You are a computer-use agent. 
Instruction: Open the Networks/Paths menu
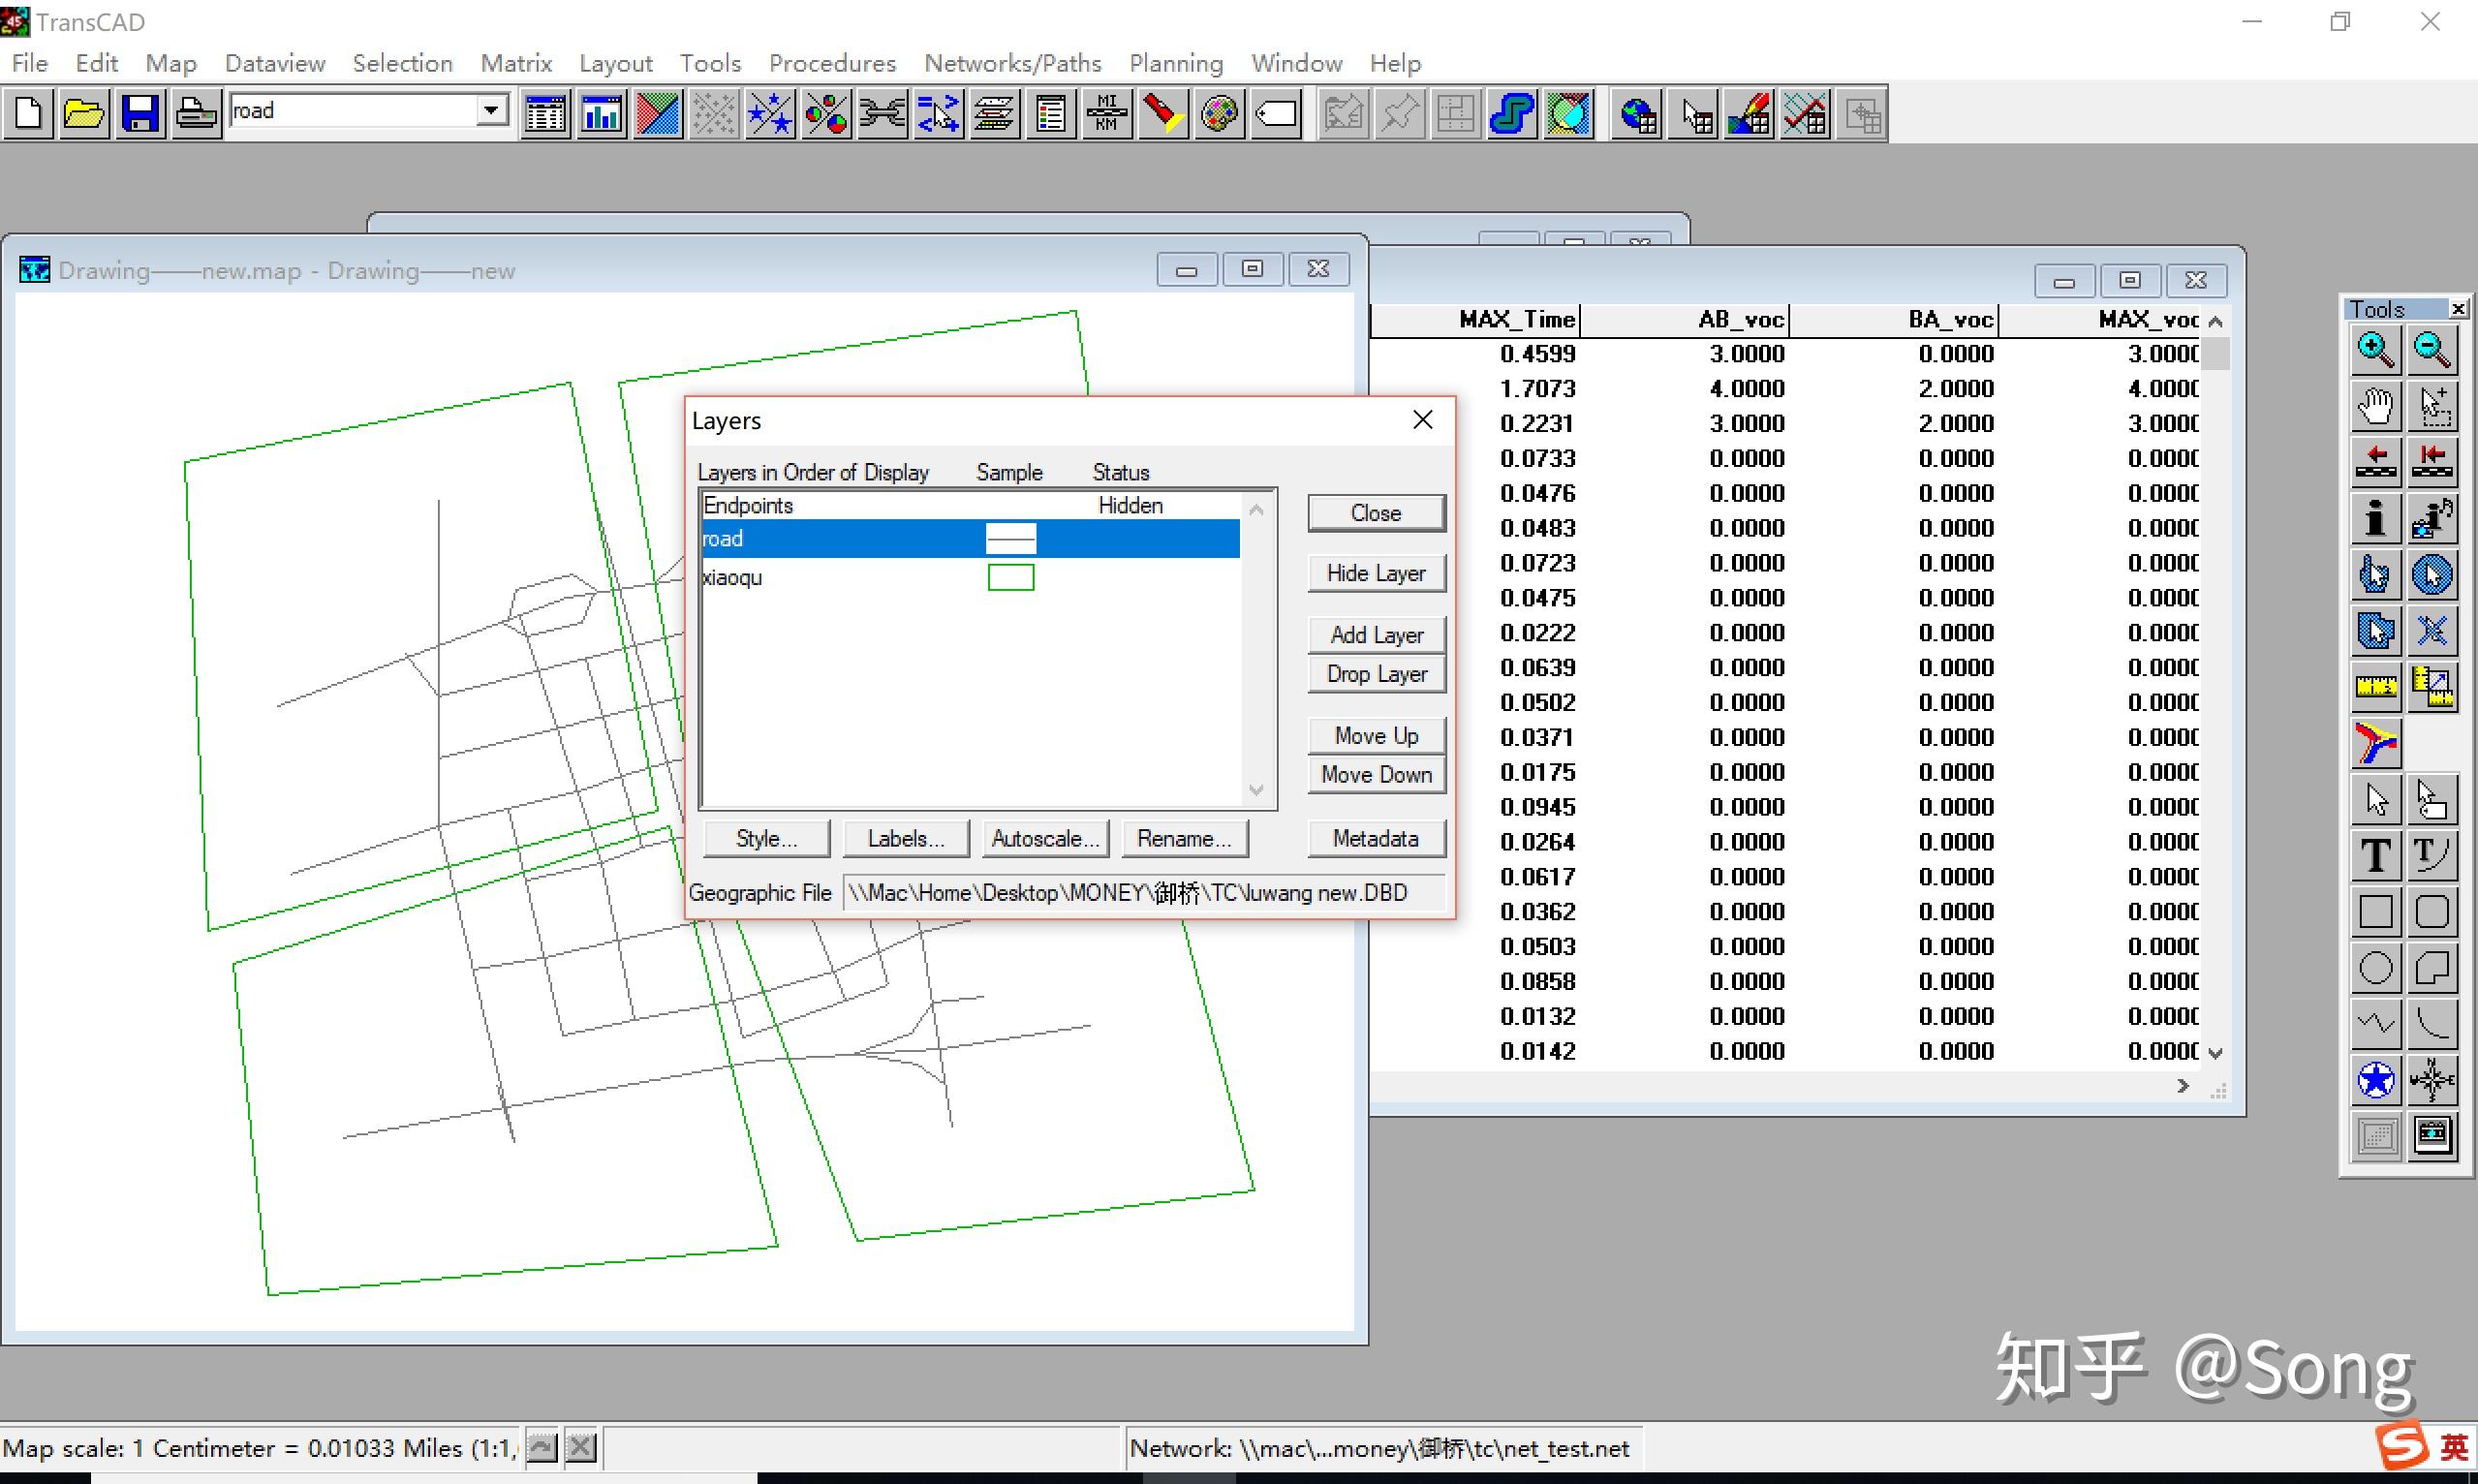point(1012,63)
